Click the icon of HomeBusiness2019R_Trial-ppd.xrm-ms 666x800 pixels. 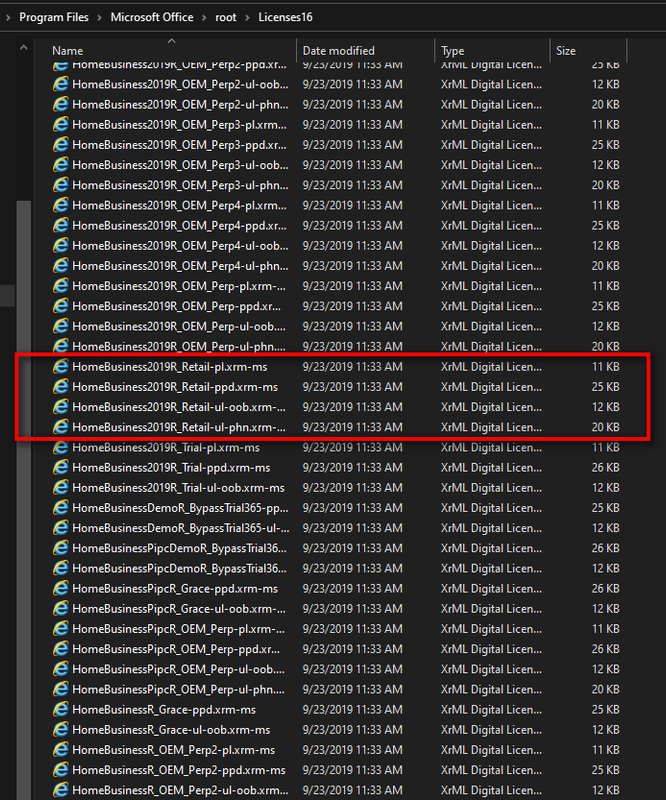pyautogui.click(x=61, y=468)
